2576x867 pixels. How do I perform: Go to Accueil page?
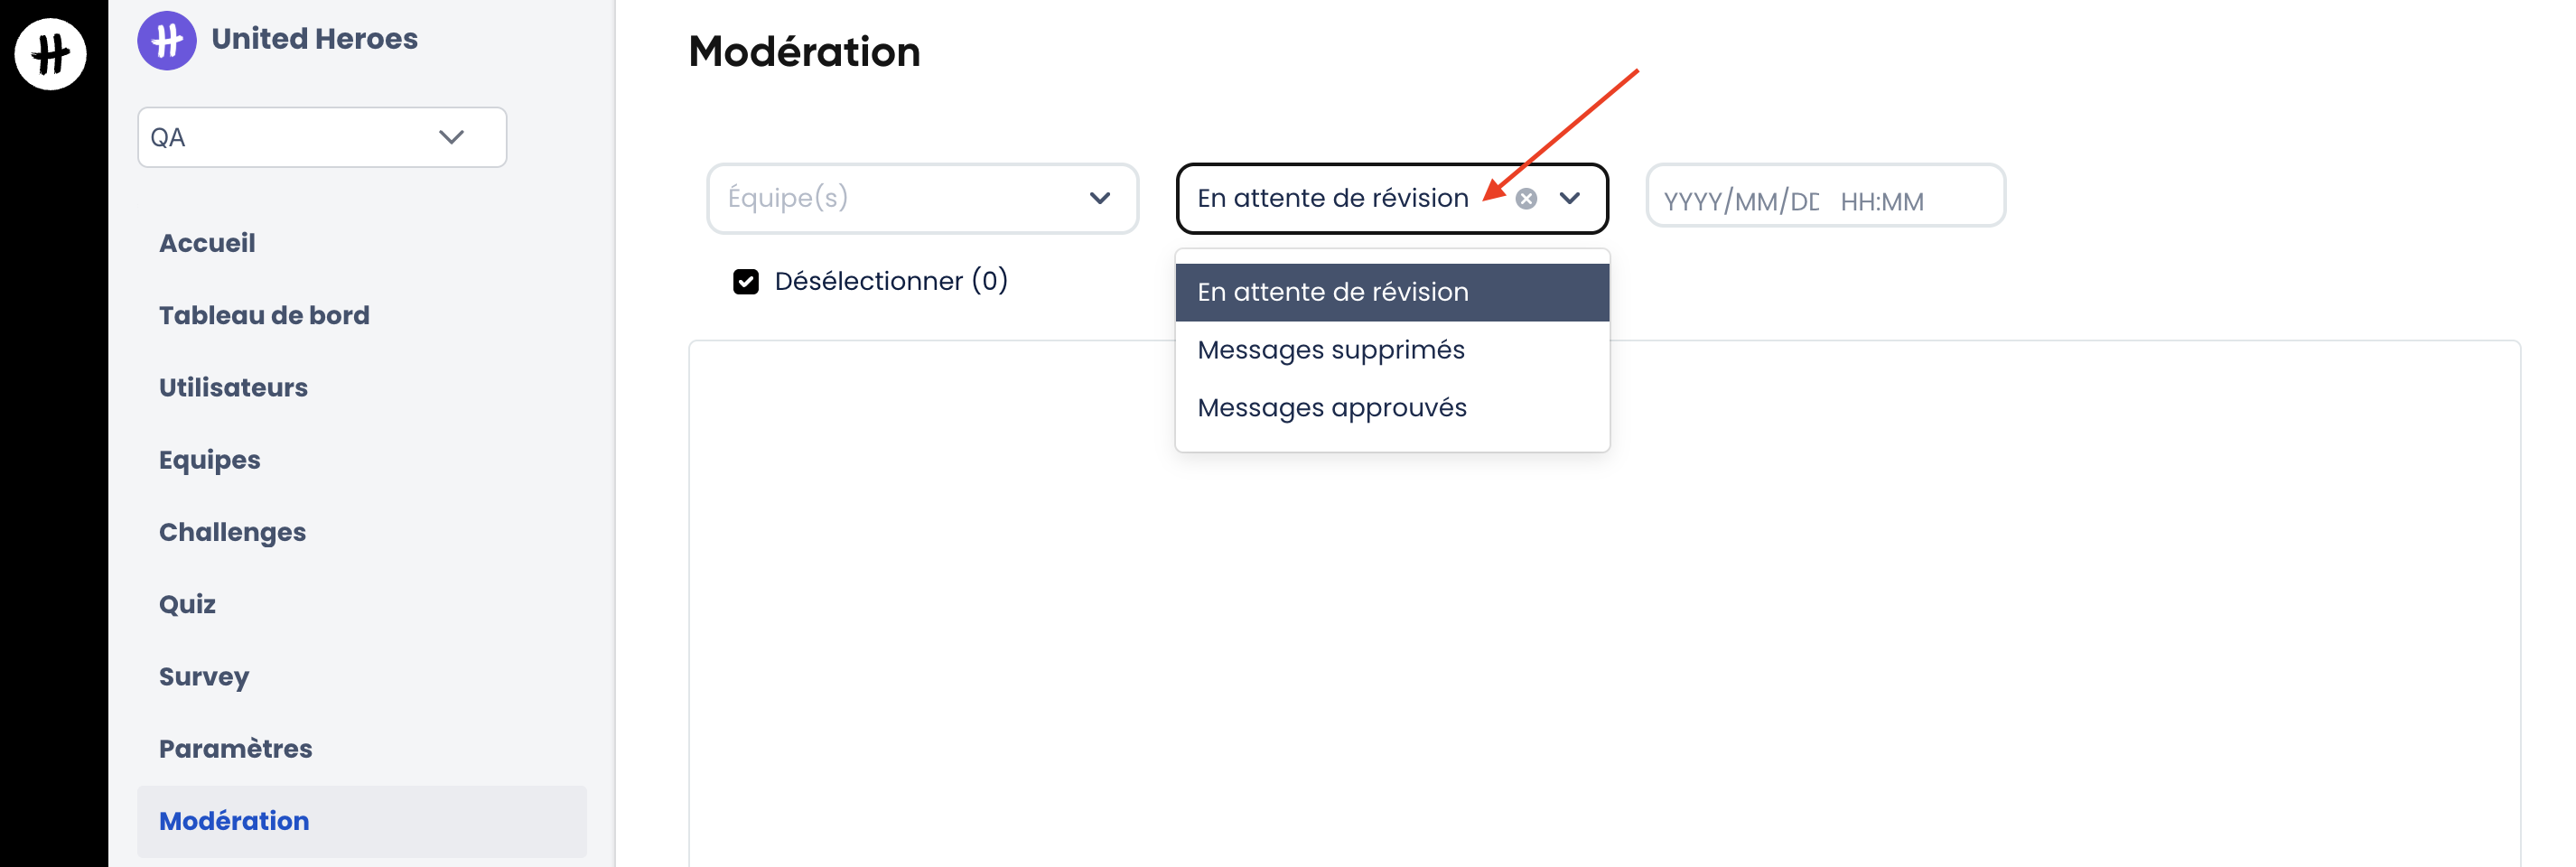(207, 243)
